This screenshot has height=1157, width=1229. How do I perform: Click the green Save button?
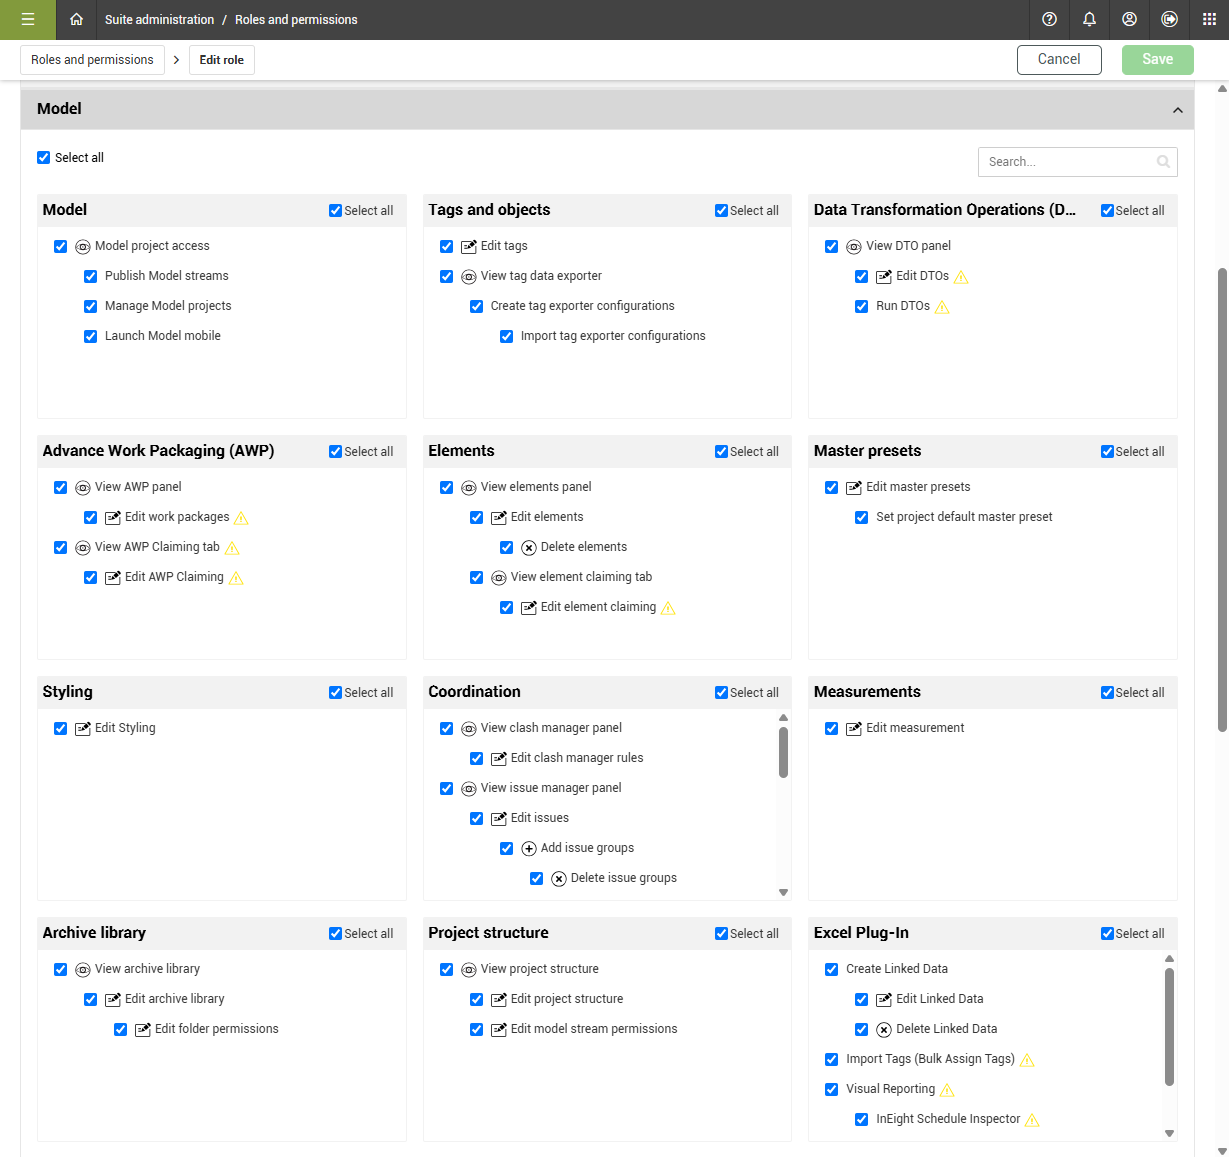point(1157,59)
